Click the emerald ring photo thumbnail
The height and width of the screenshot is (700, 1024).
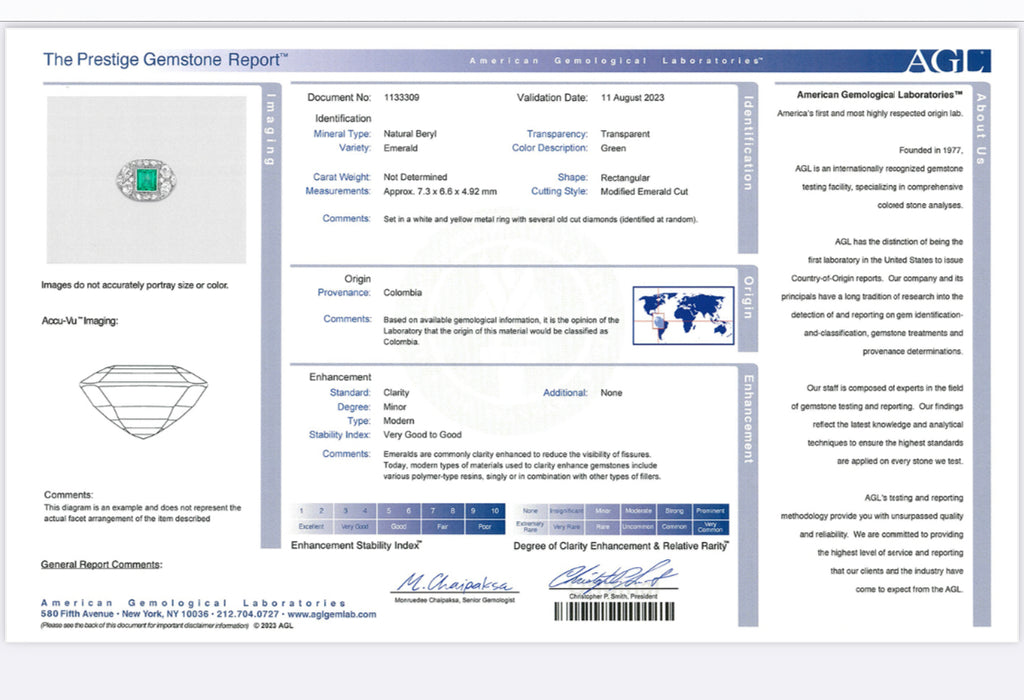click(x=146, y=179)
